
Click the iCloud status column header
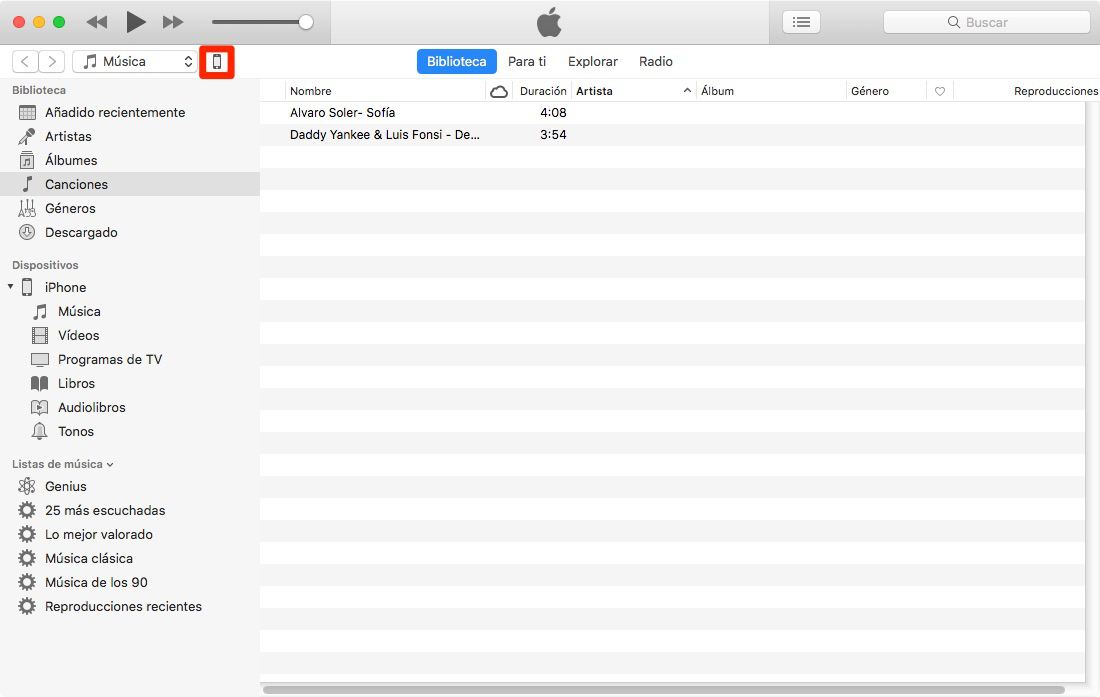[499, 91]
